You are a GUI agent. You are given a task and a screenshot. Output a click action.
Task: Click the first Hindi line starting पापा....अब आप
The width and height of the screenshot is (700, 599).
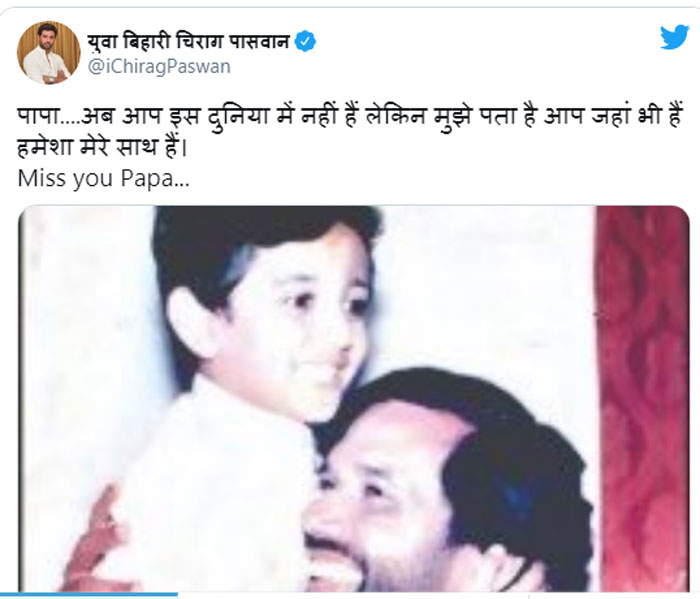[x=350, y=117]
